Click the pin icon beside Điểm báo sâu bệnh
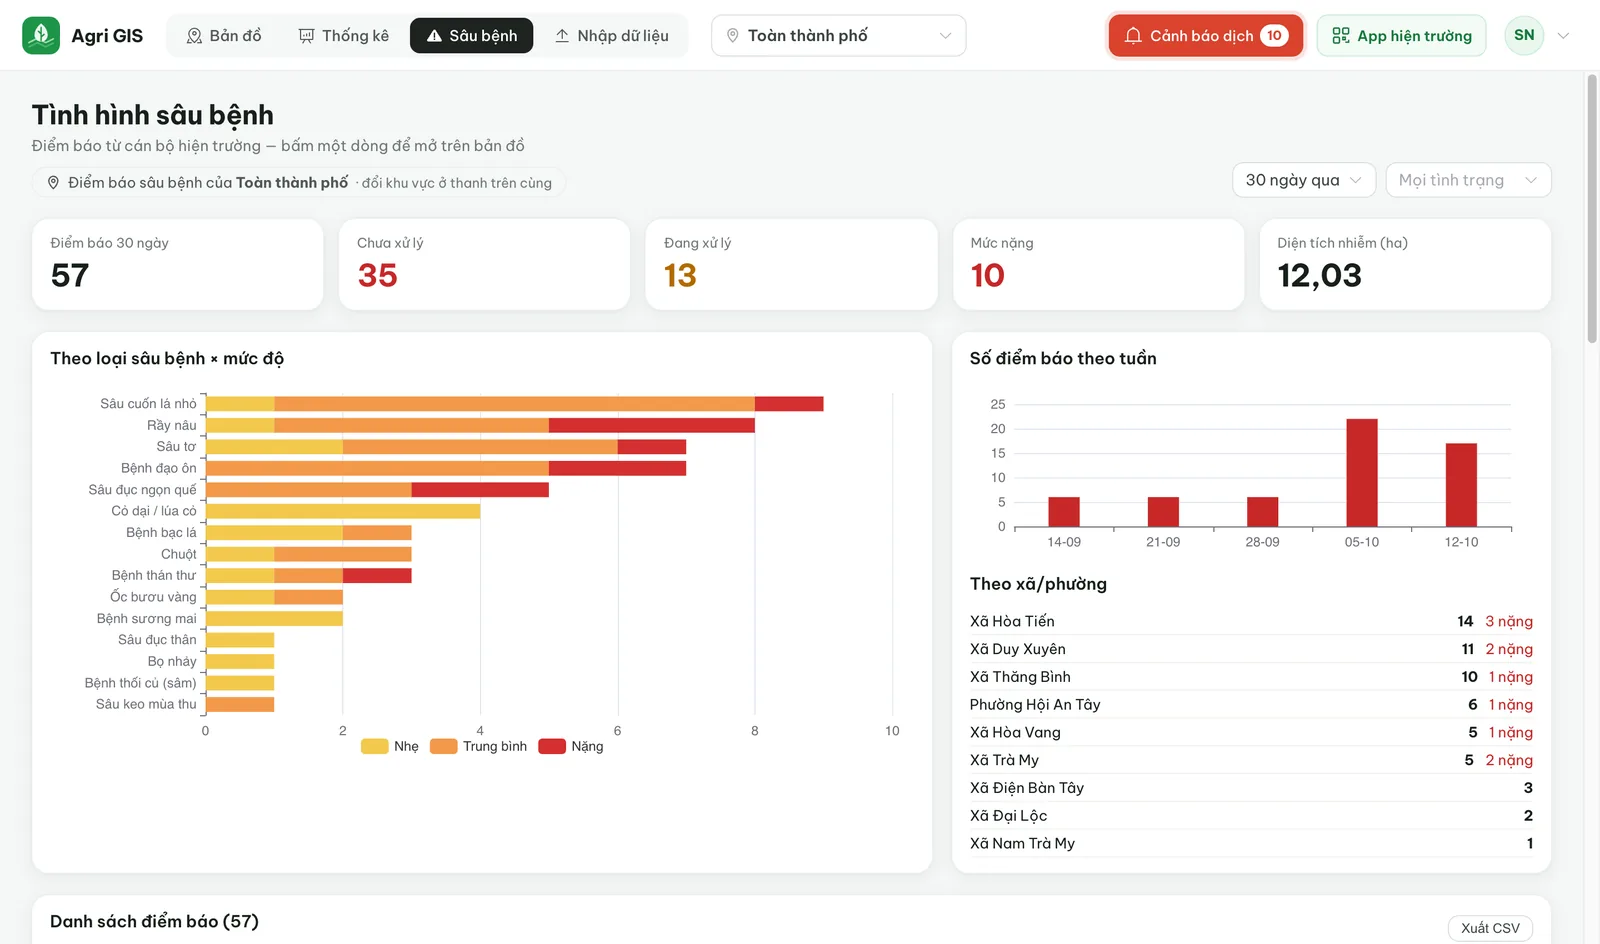 (53, 183)
